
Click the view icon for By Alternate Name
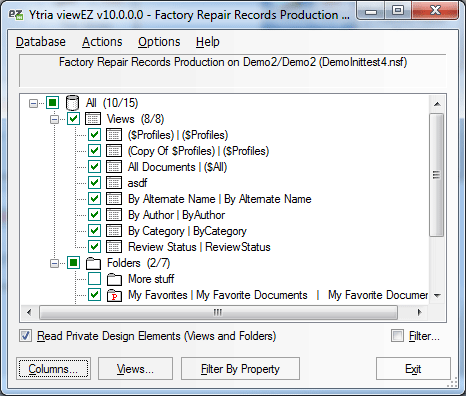(x=114, y=199)
